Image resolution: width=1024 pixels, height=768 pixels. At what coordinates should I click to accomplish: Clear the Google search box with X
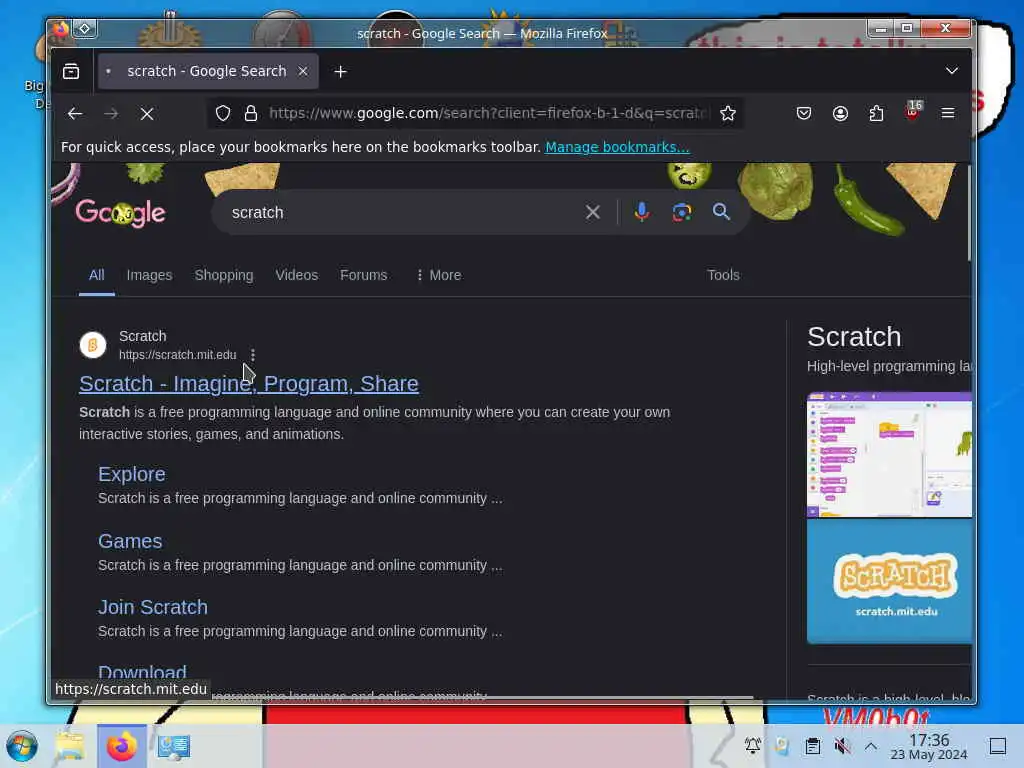tap(592, 212)
